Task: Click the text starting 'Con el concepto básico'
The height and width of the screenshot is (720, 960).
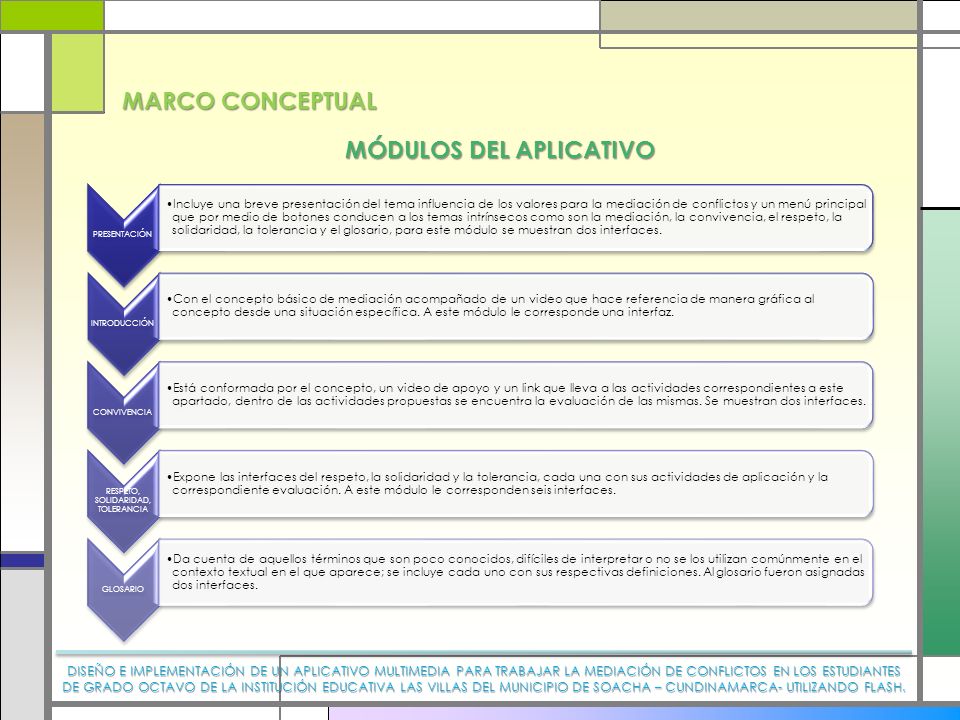Action: [x=490, y=306]
